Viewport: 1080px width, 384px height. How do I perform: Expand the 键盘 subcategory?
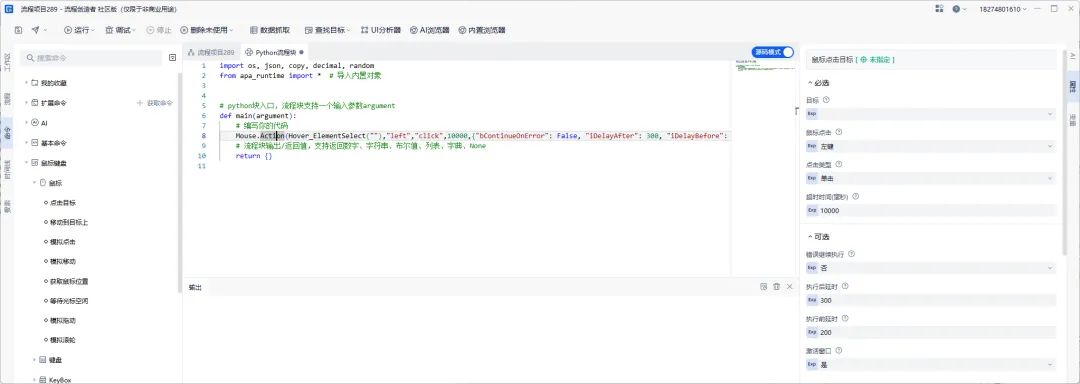34,360
